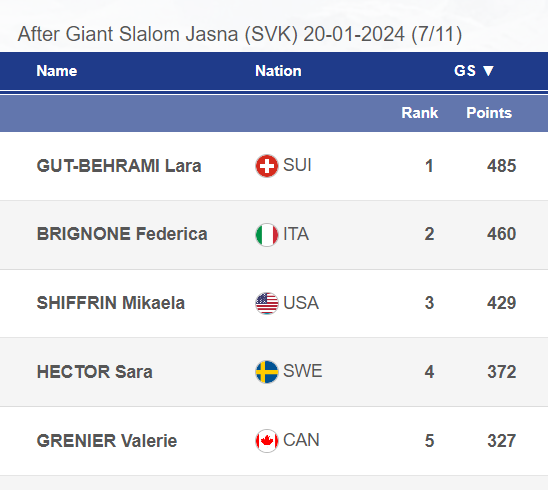
Task: Click the Name column header
Action: pyautogui.click(x=57, y=71)
